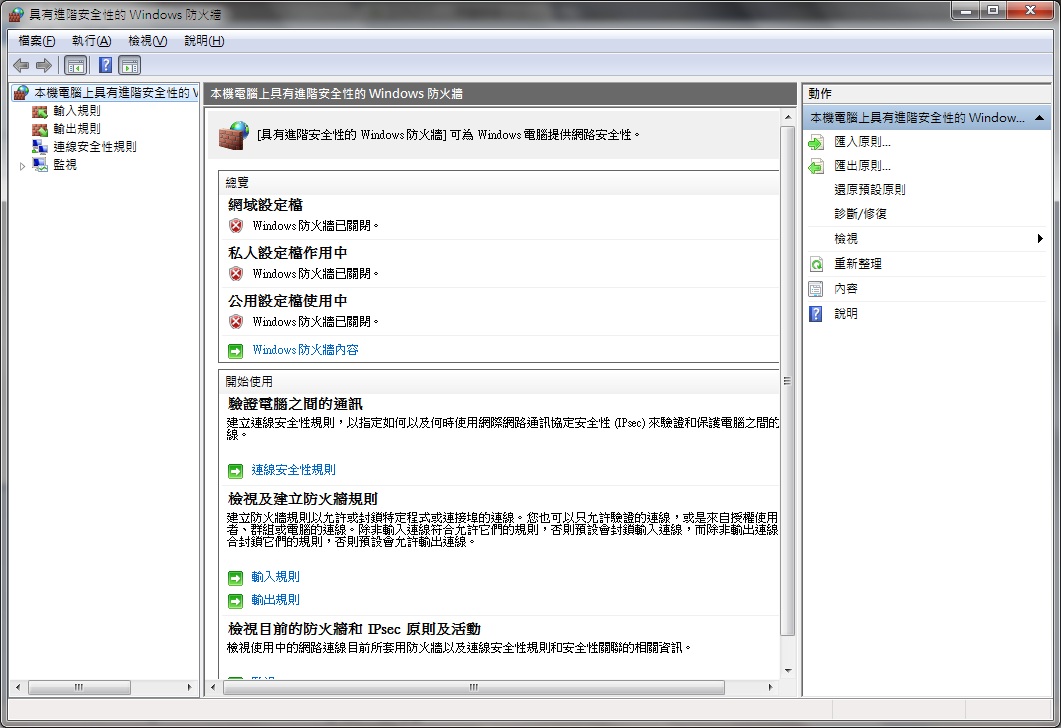The height and width of the screenshot is (728, 1061).
Task: Select 還原預設原則 in Actions pane
Action: [870, 189]
